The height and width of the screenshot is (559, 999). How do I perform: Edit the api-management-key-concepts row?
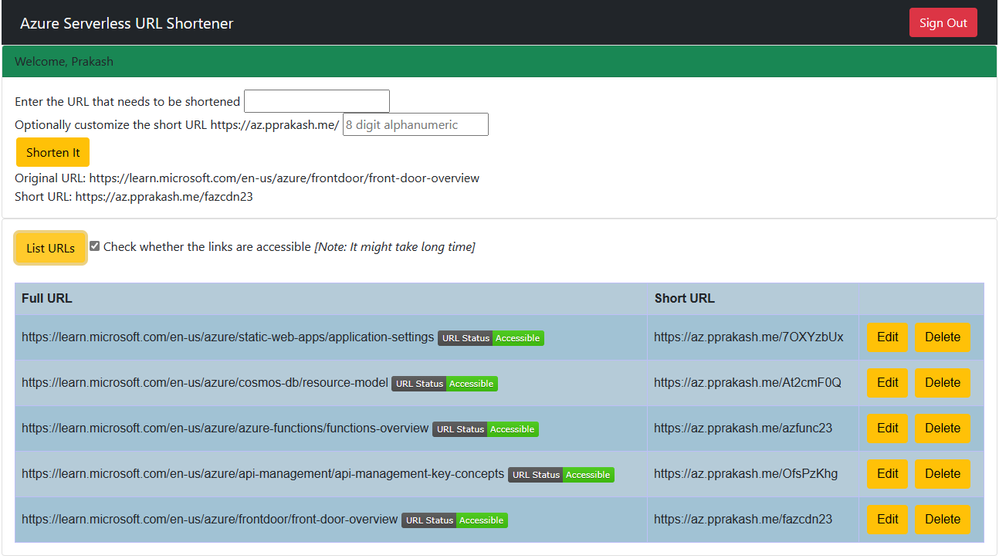click(887, 474)
